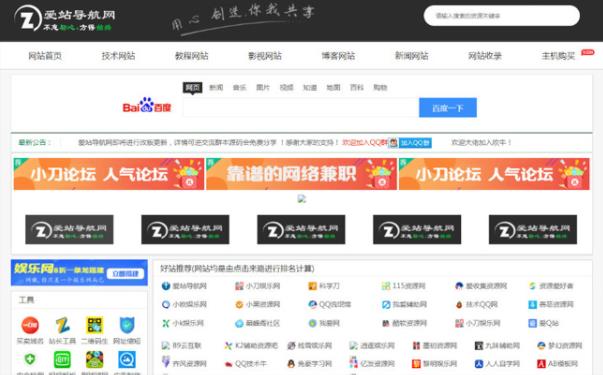Click the first 爱站导航网 dark banner thumbnail
The width and height of the screenshot is (603, 375).
coord(69,230)
